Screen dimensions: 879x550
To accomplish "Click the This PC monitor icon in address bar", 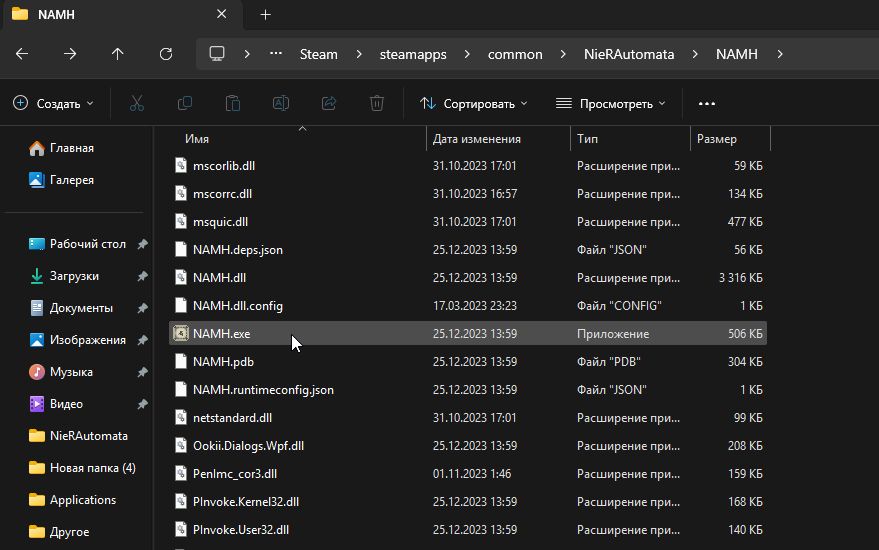I will (217, 54).
